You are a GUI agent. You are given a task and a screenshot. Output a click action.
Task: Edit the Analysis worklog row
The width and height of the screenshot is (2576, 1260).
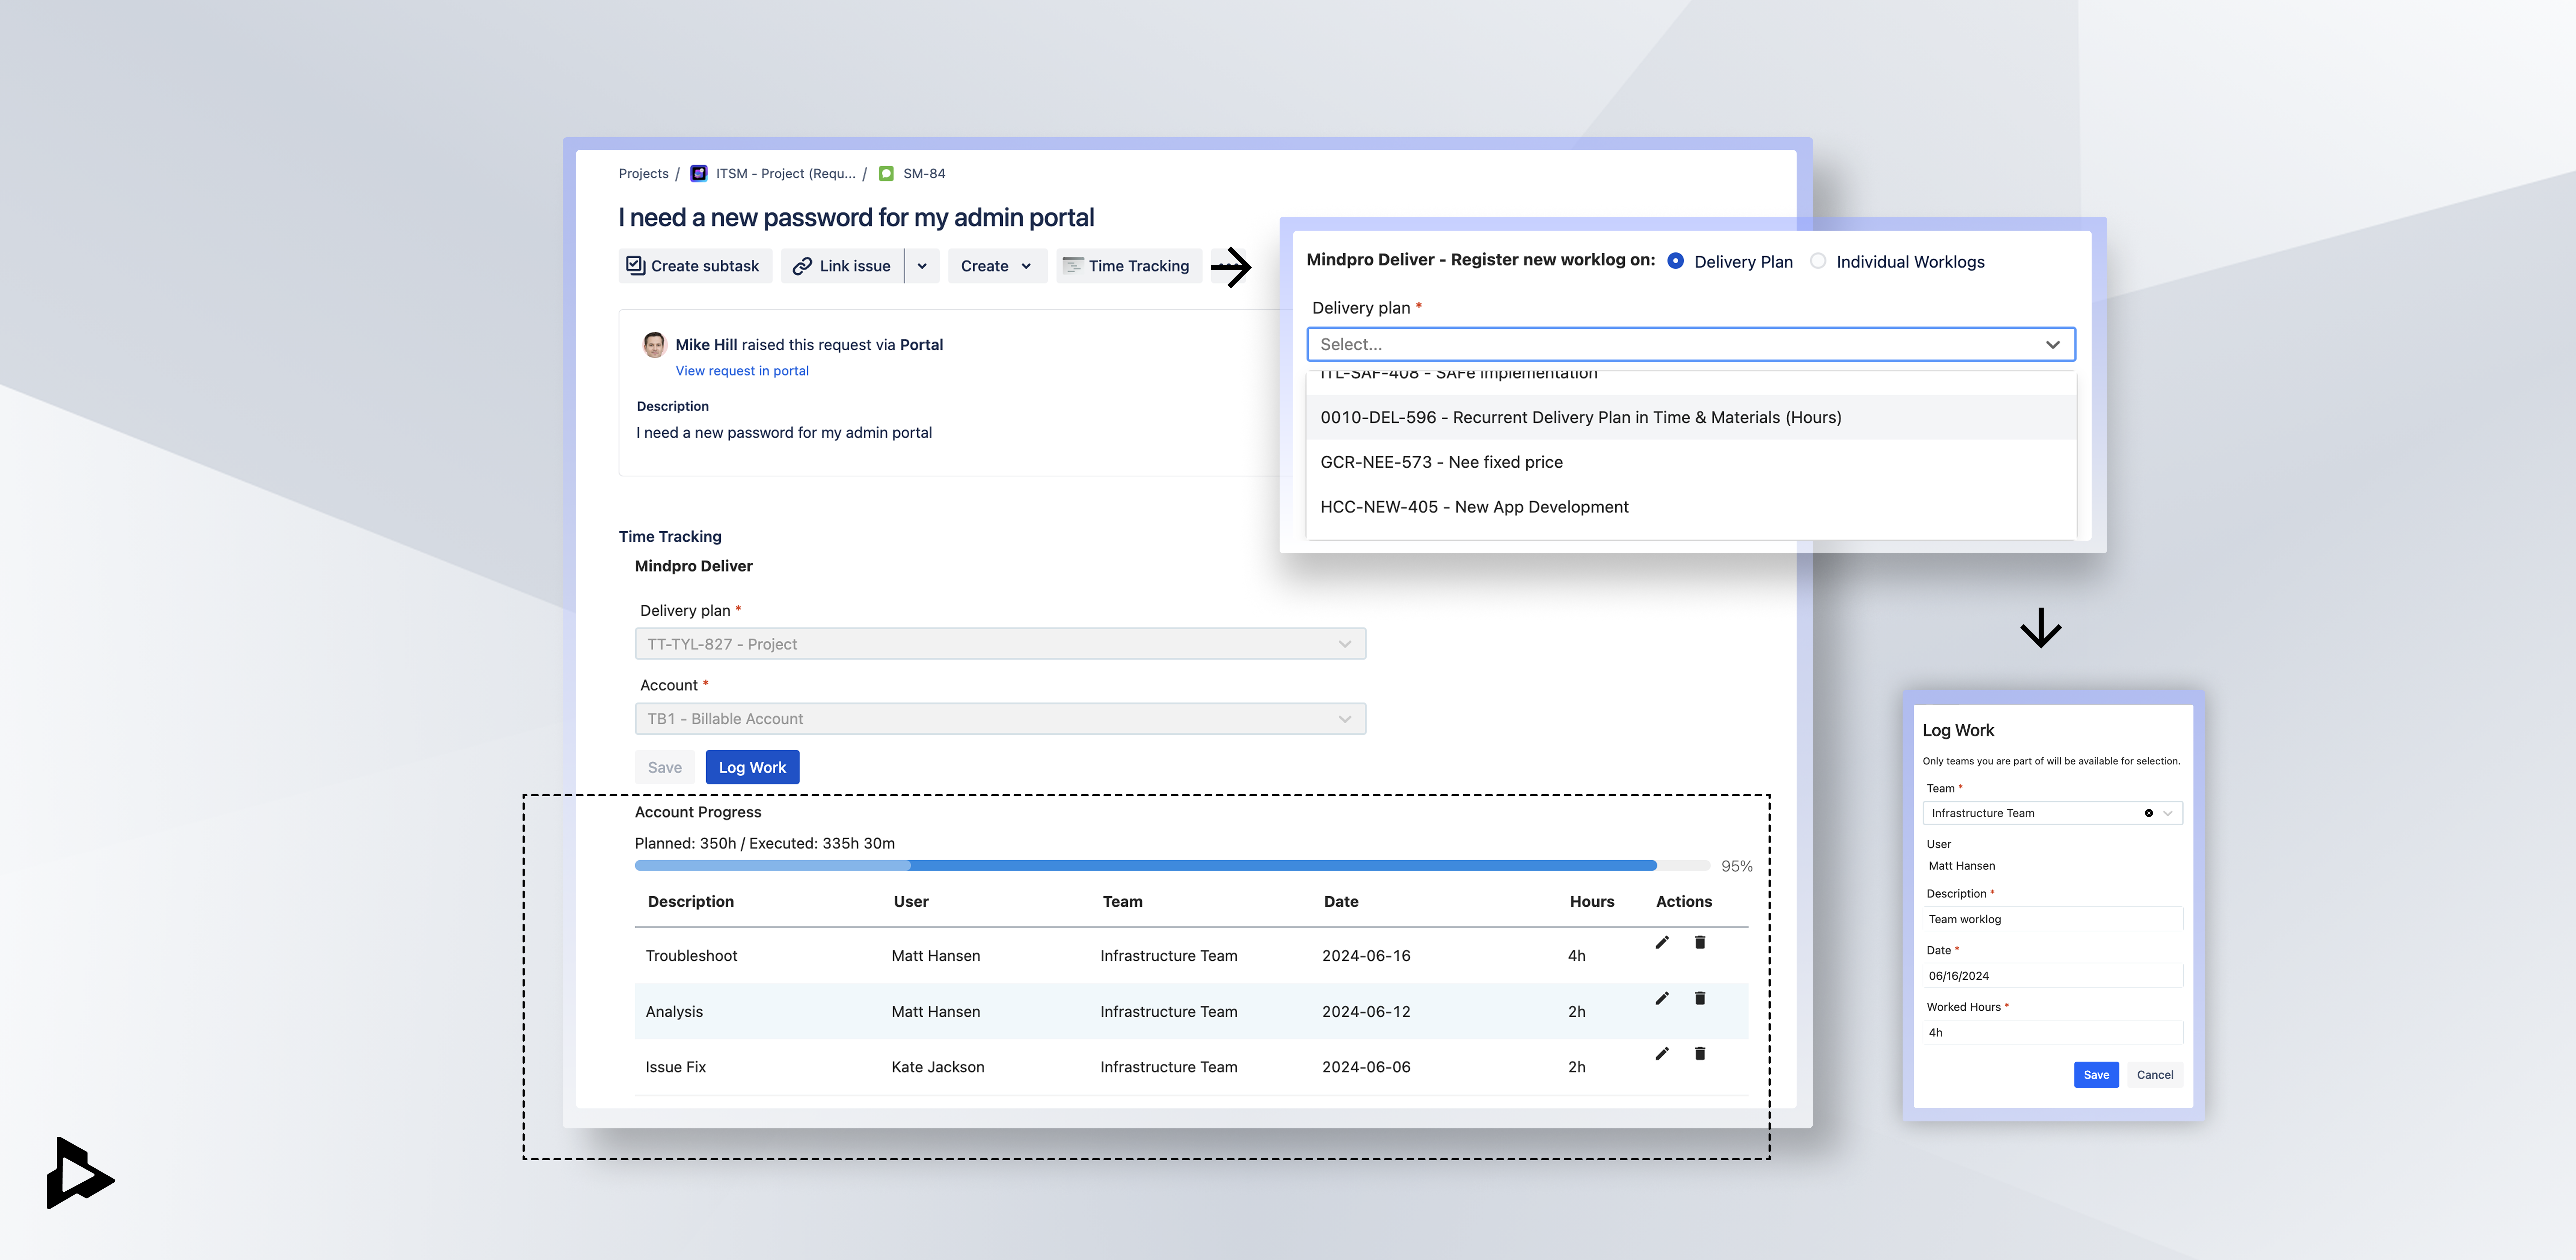pyautogui.click(x=1662, y=998)
